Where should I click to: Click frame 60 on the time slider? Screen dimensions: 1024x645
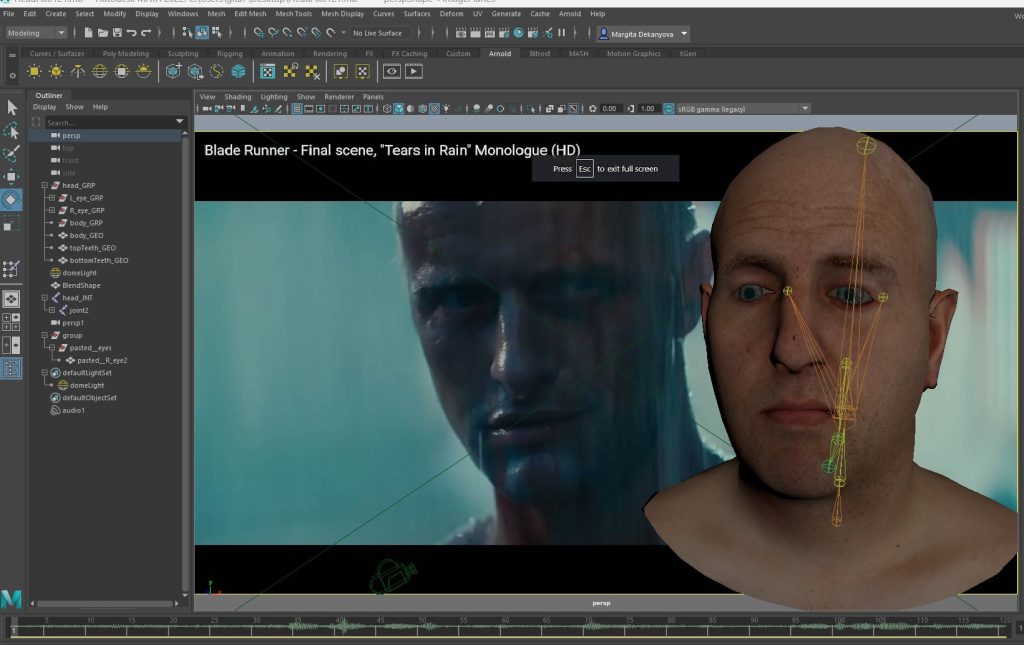[504, 627]
